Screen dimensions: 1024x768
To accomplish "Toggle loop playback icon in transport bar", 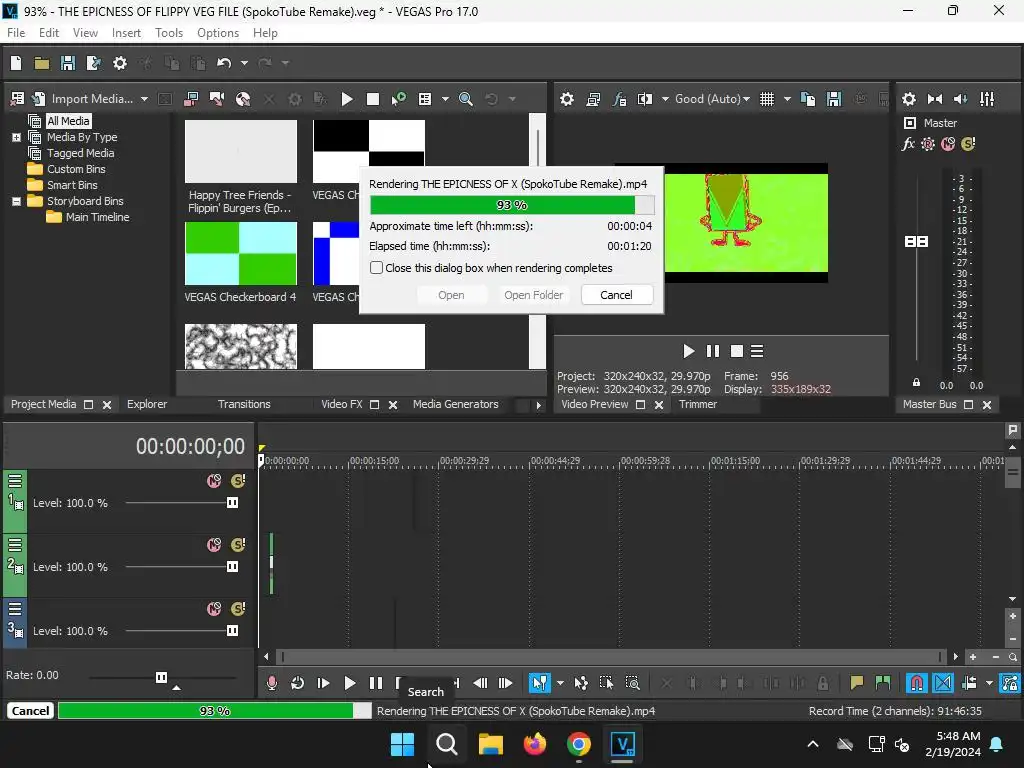I will point(297,683).
